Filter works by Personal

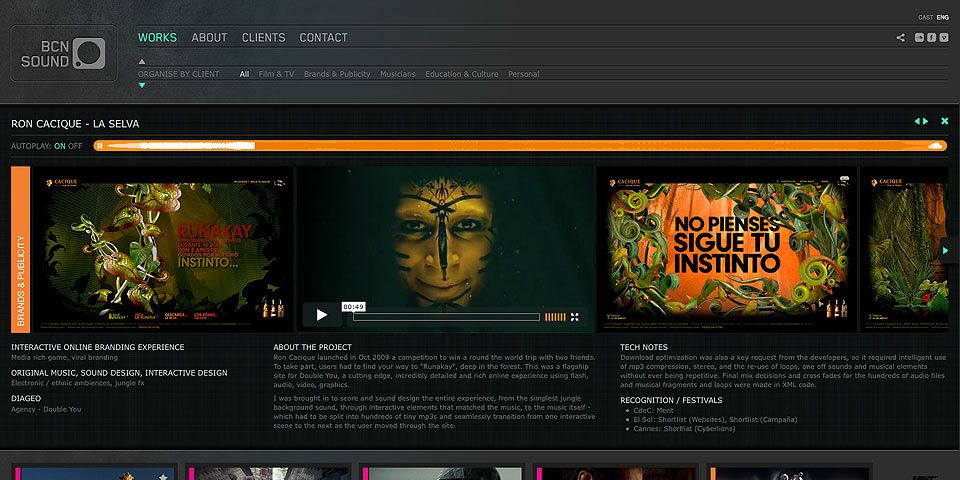tap(523, 74)
